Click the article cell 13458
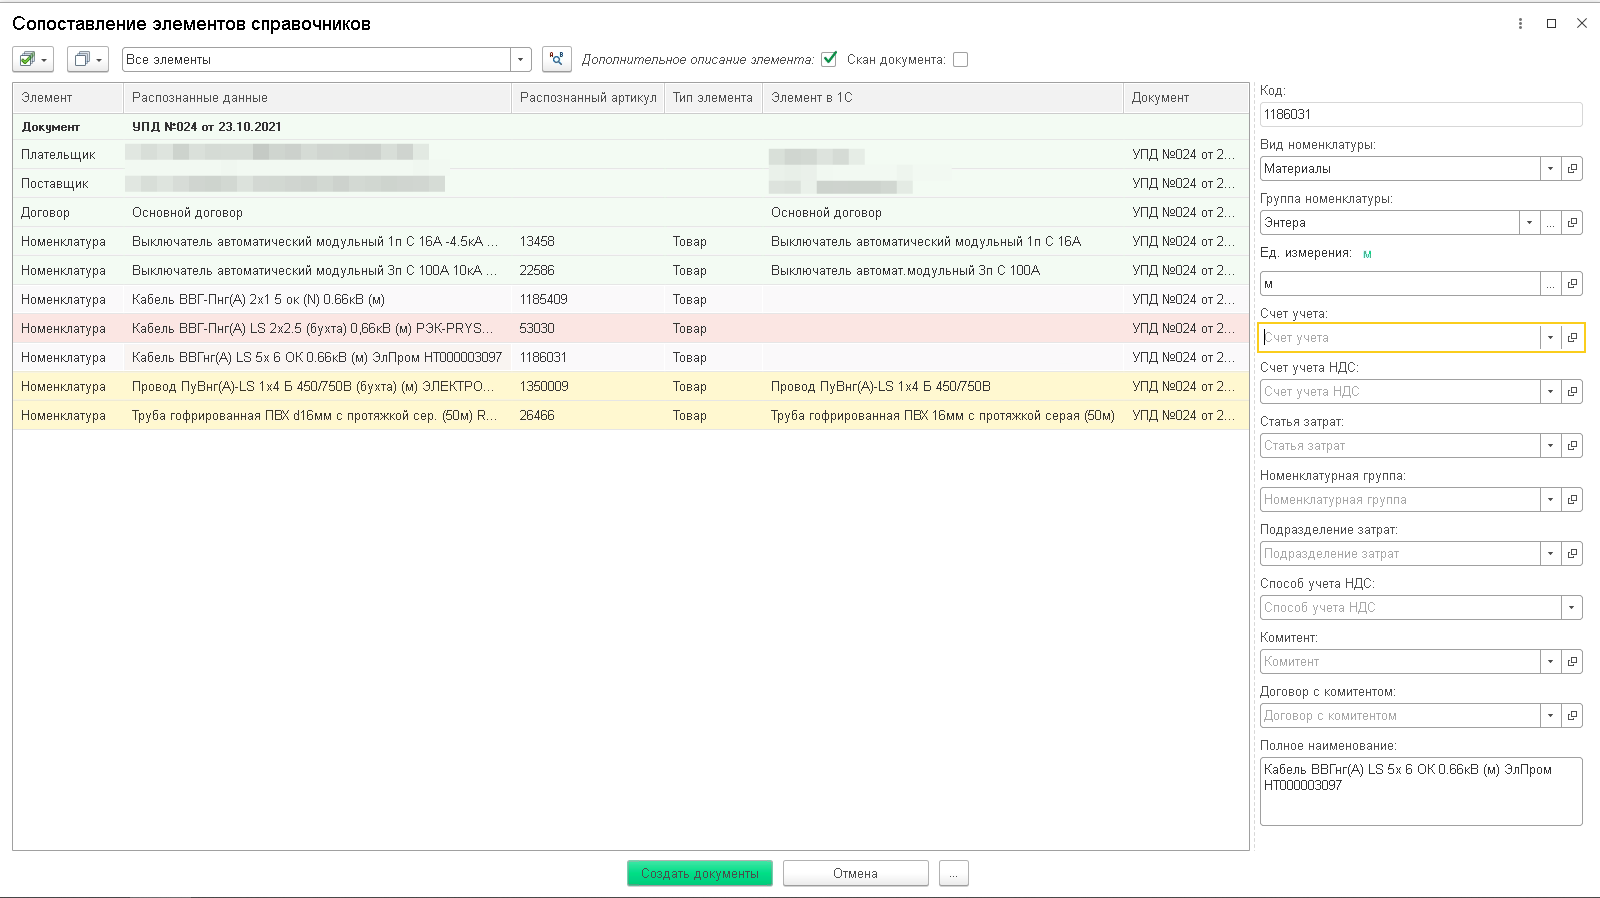Image resolution: width=1600 pixels, height=898 pixels. coord(588,242)
